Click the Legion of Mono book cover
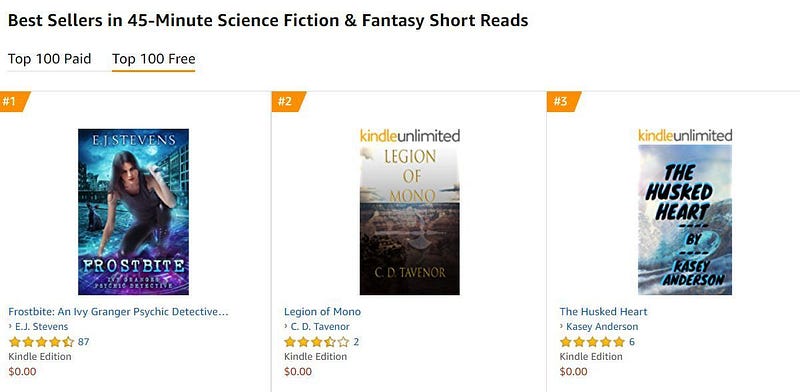This screenshot has height=392, width=800. [x=410, y=220]
